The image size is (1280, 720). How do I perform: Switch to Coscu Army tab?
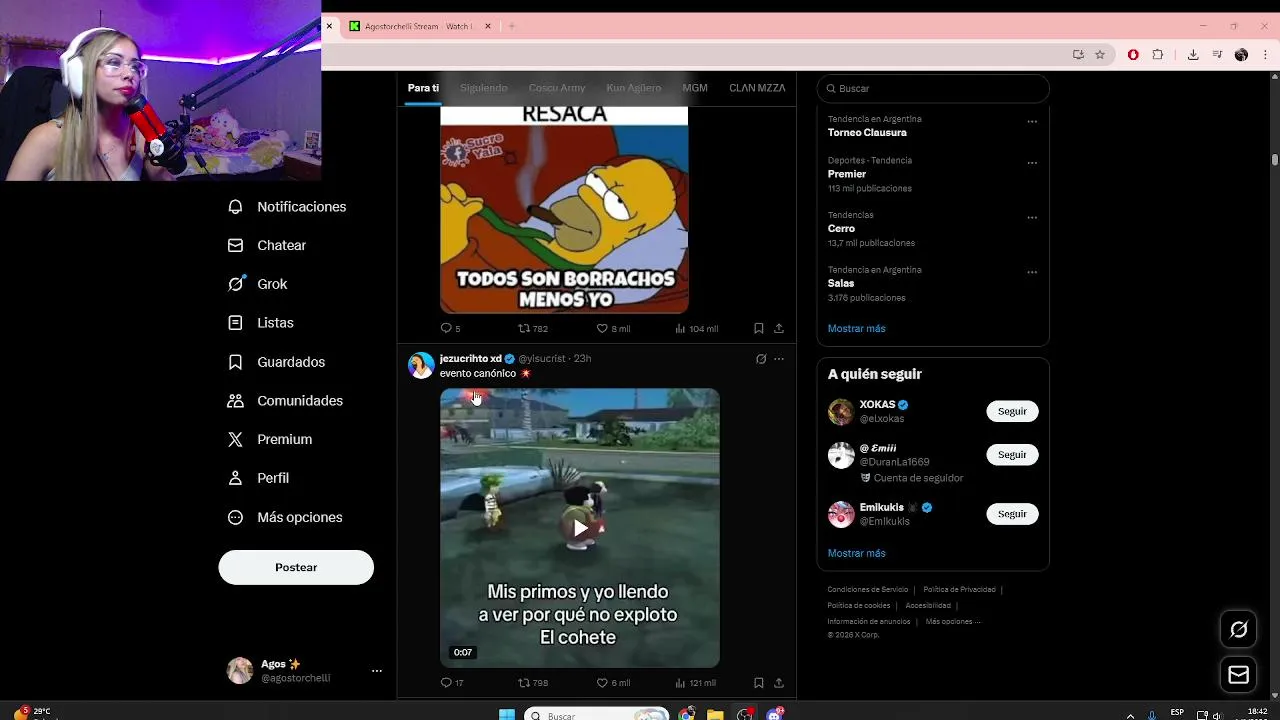click(x=557, y=88)
